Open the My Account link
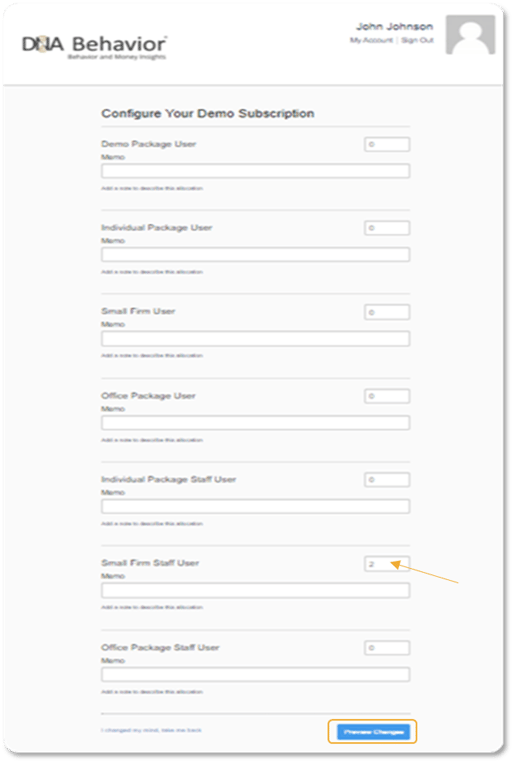The image size is (515, 763). click(371, 40)
